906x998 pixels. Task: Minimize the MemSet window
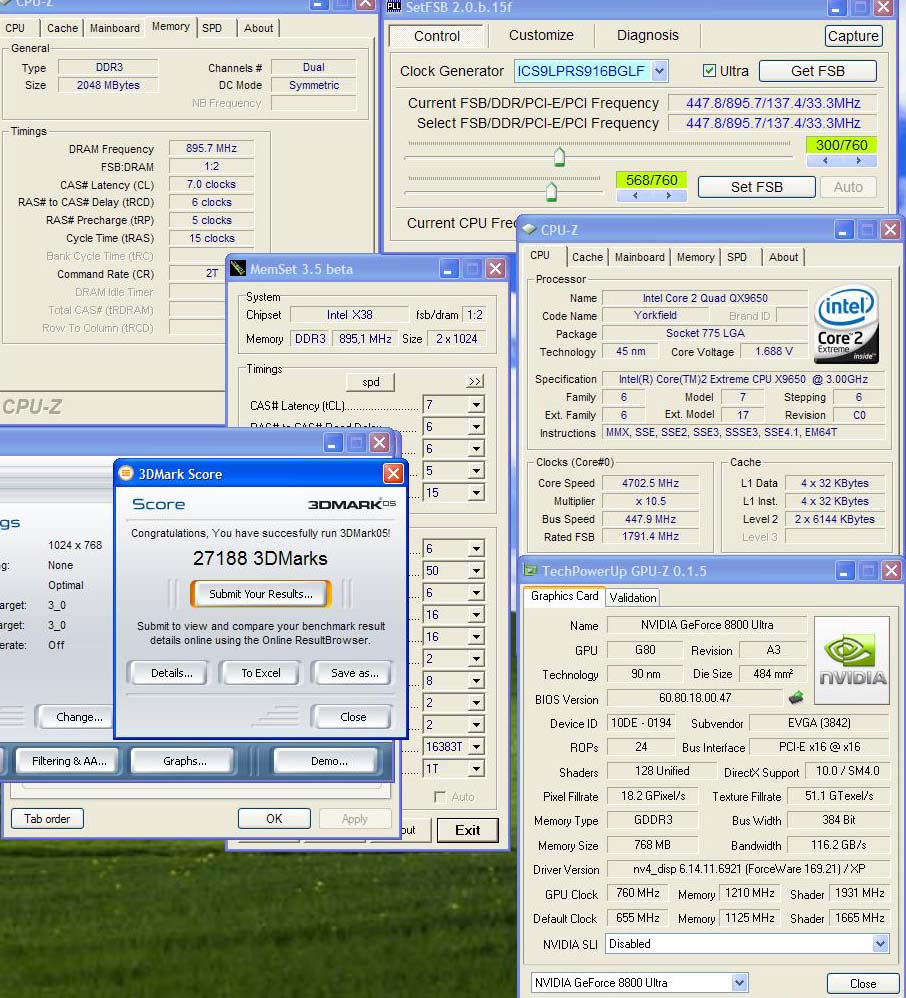[x=448, y=269]
